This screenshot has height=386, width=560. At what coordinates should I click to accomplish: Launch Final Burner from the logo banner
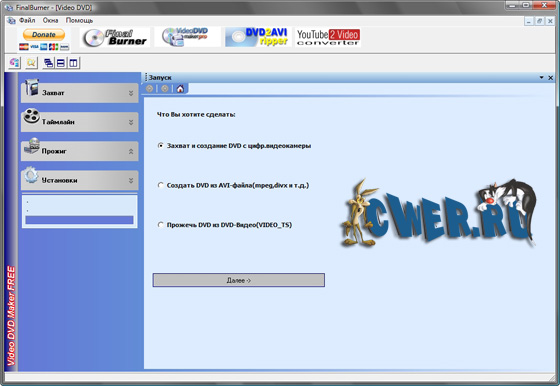(115, 37)
